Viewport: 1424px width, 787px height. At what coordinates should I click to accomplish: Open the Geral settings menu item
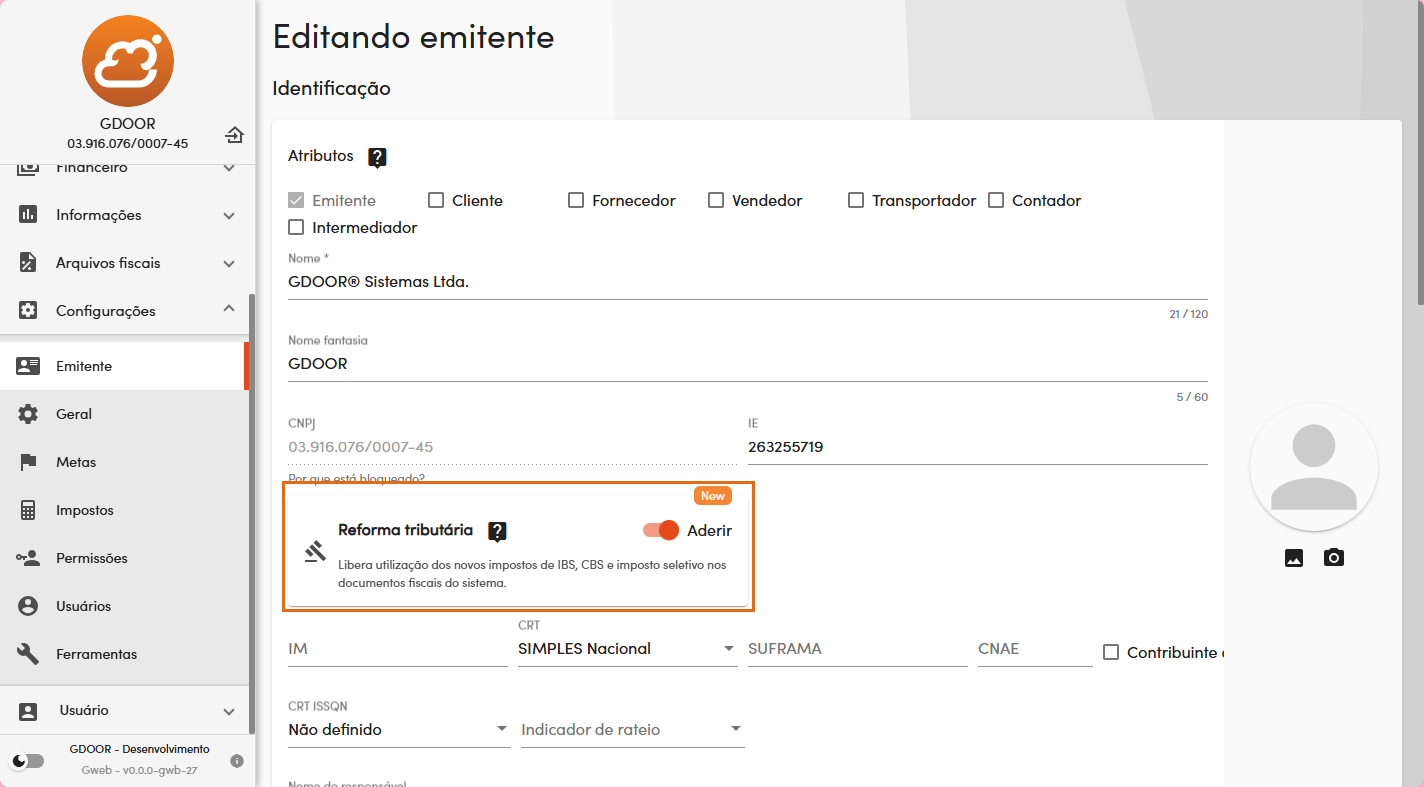[124, 414]
